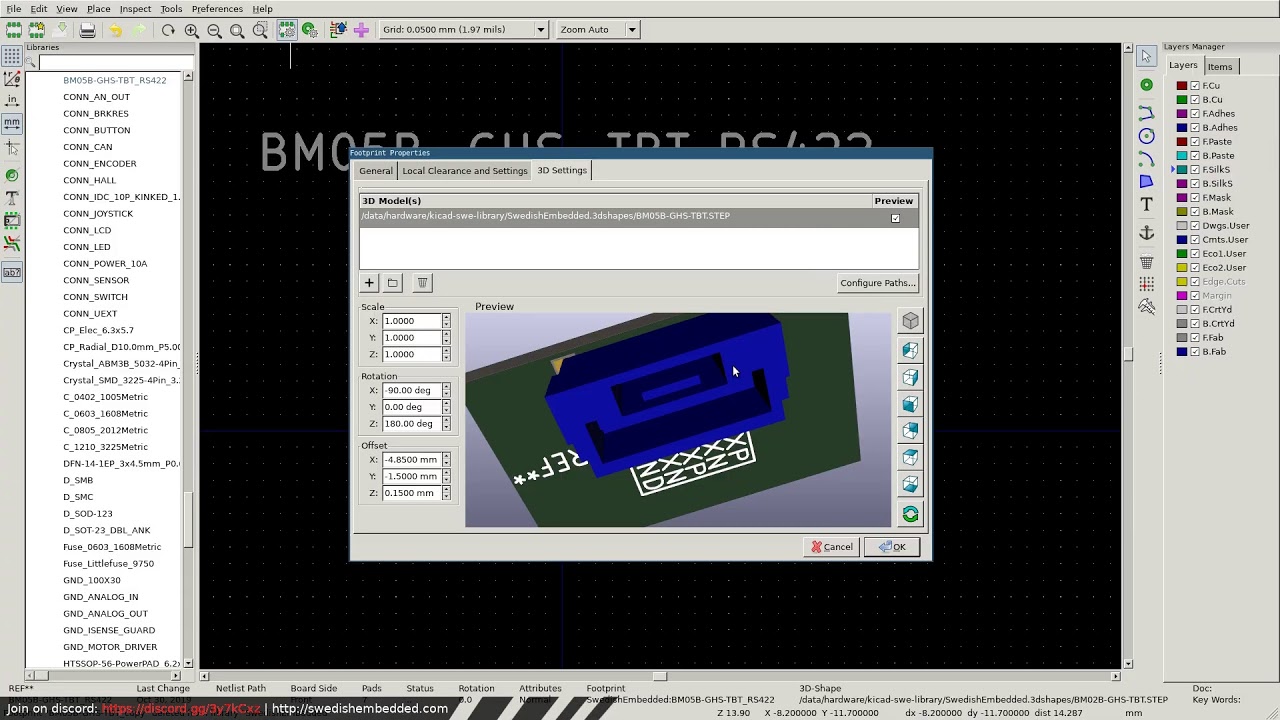Adjust Rotation Z spinner arrows

(x=446, y=424)
